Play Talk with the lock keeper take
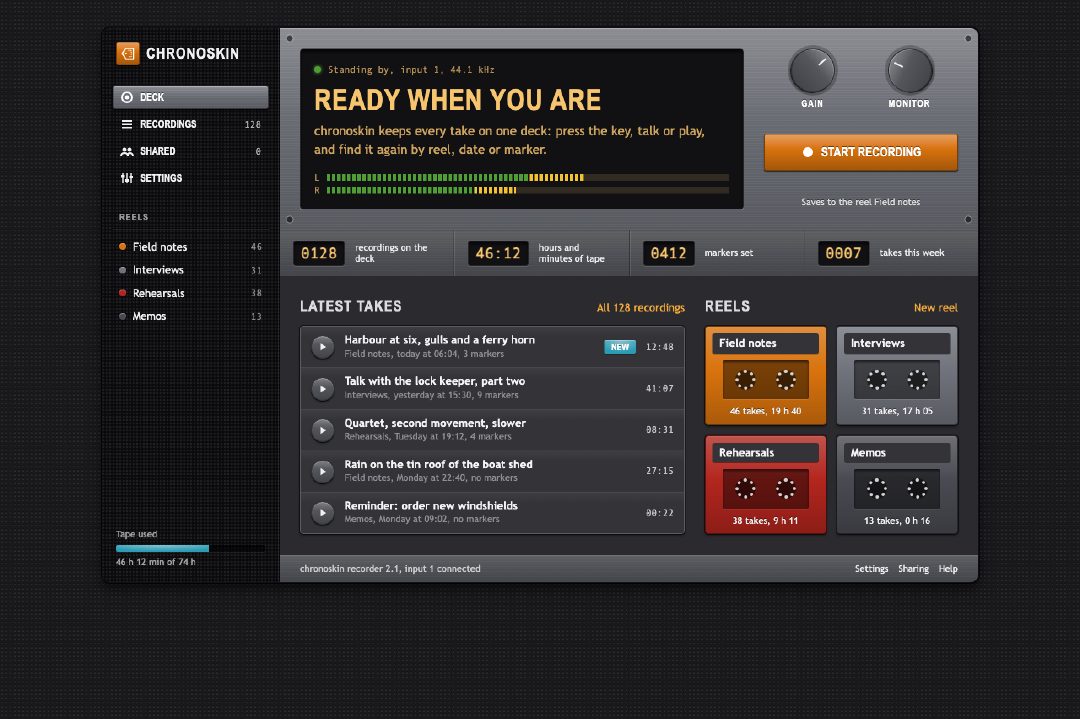This screenshot has width=1080, height=719. (322, 388)
